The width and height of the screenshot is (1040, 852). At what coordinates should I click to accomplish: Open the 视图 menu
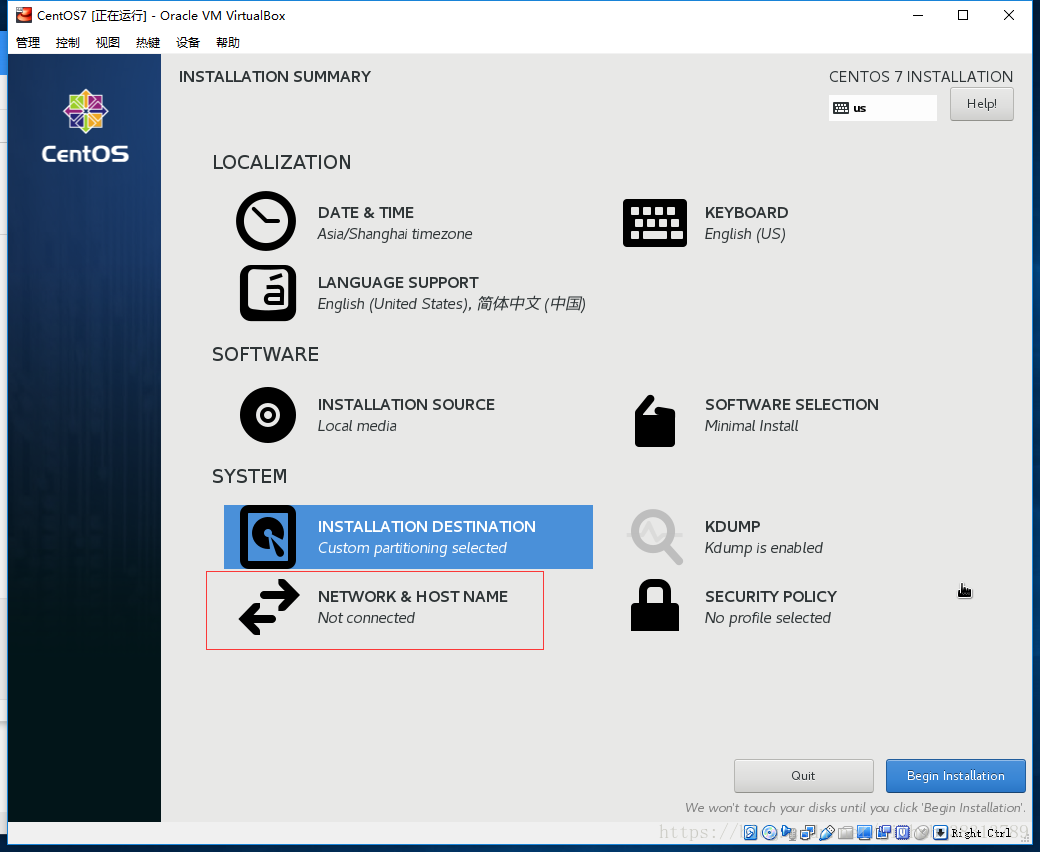coord(107,42)
